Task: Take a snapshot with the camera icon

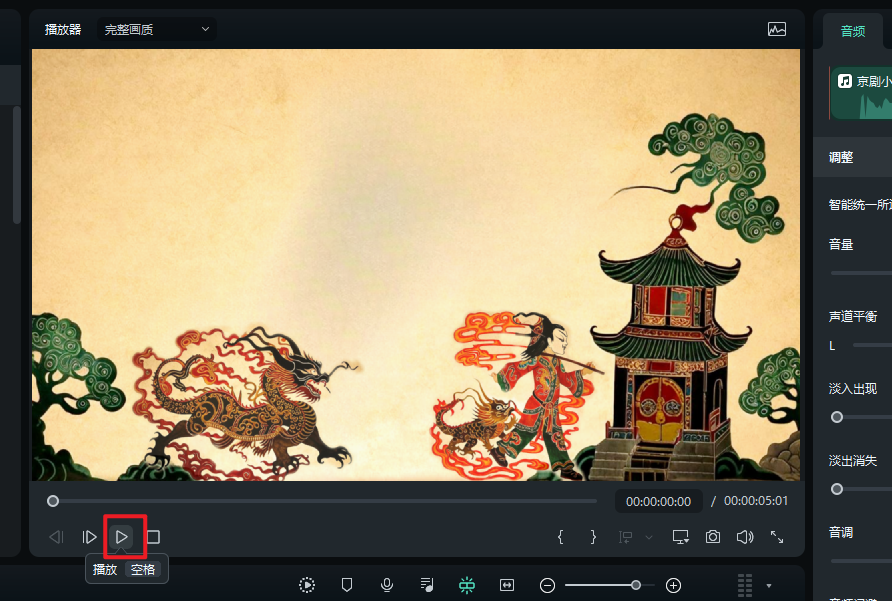Action: 712,536
